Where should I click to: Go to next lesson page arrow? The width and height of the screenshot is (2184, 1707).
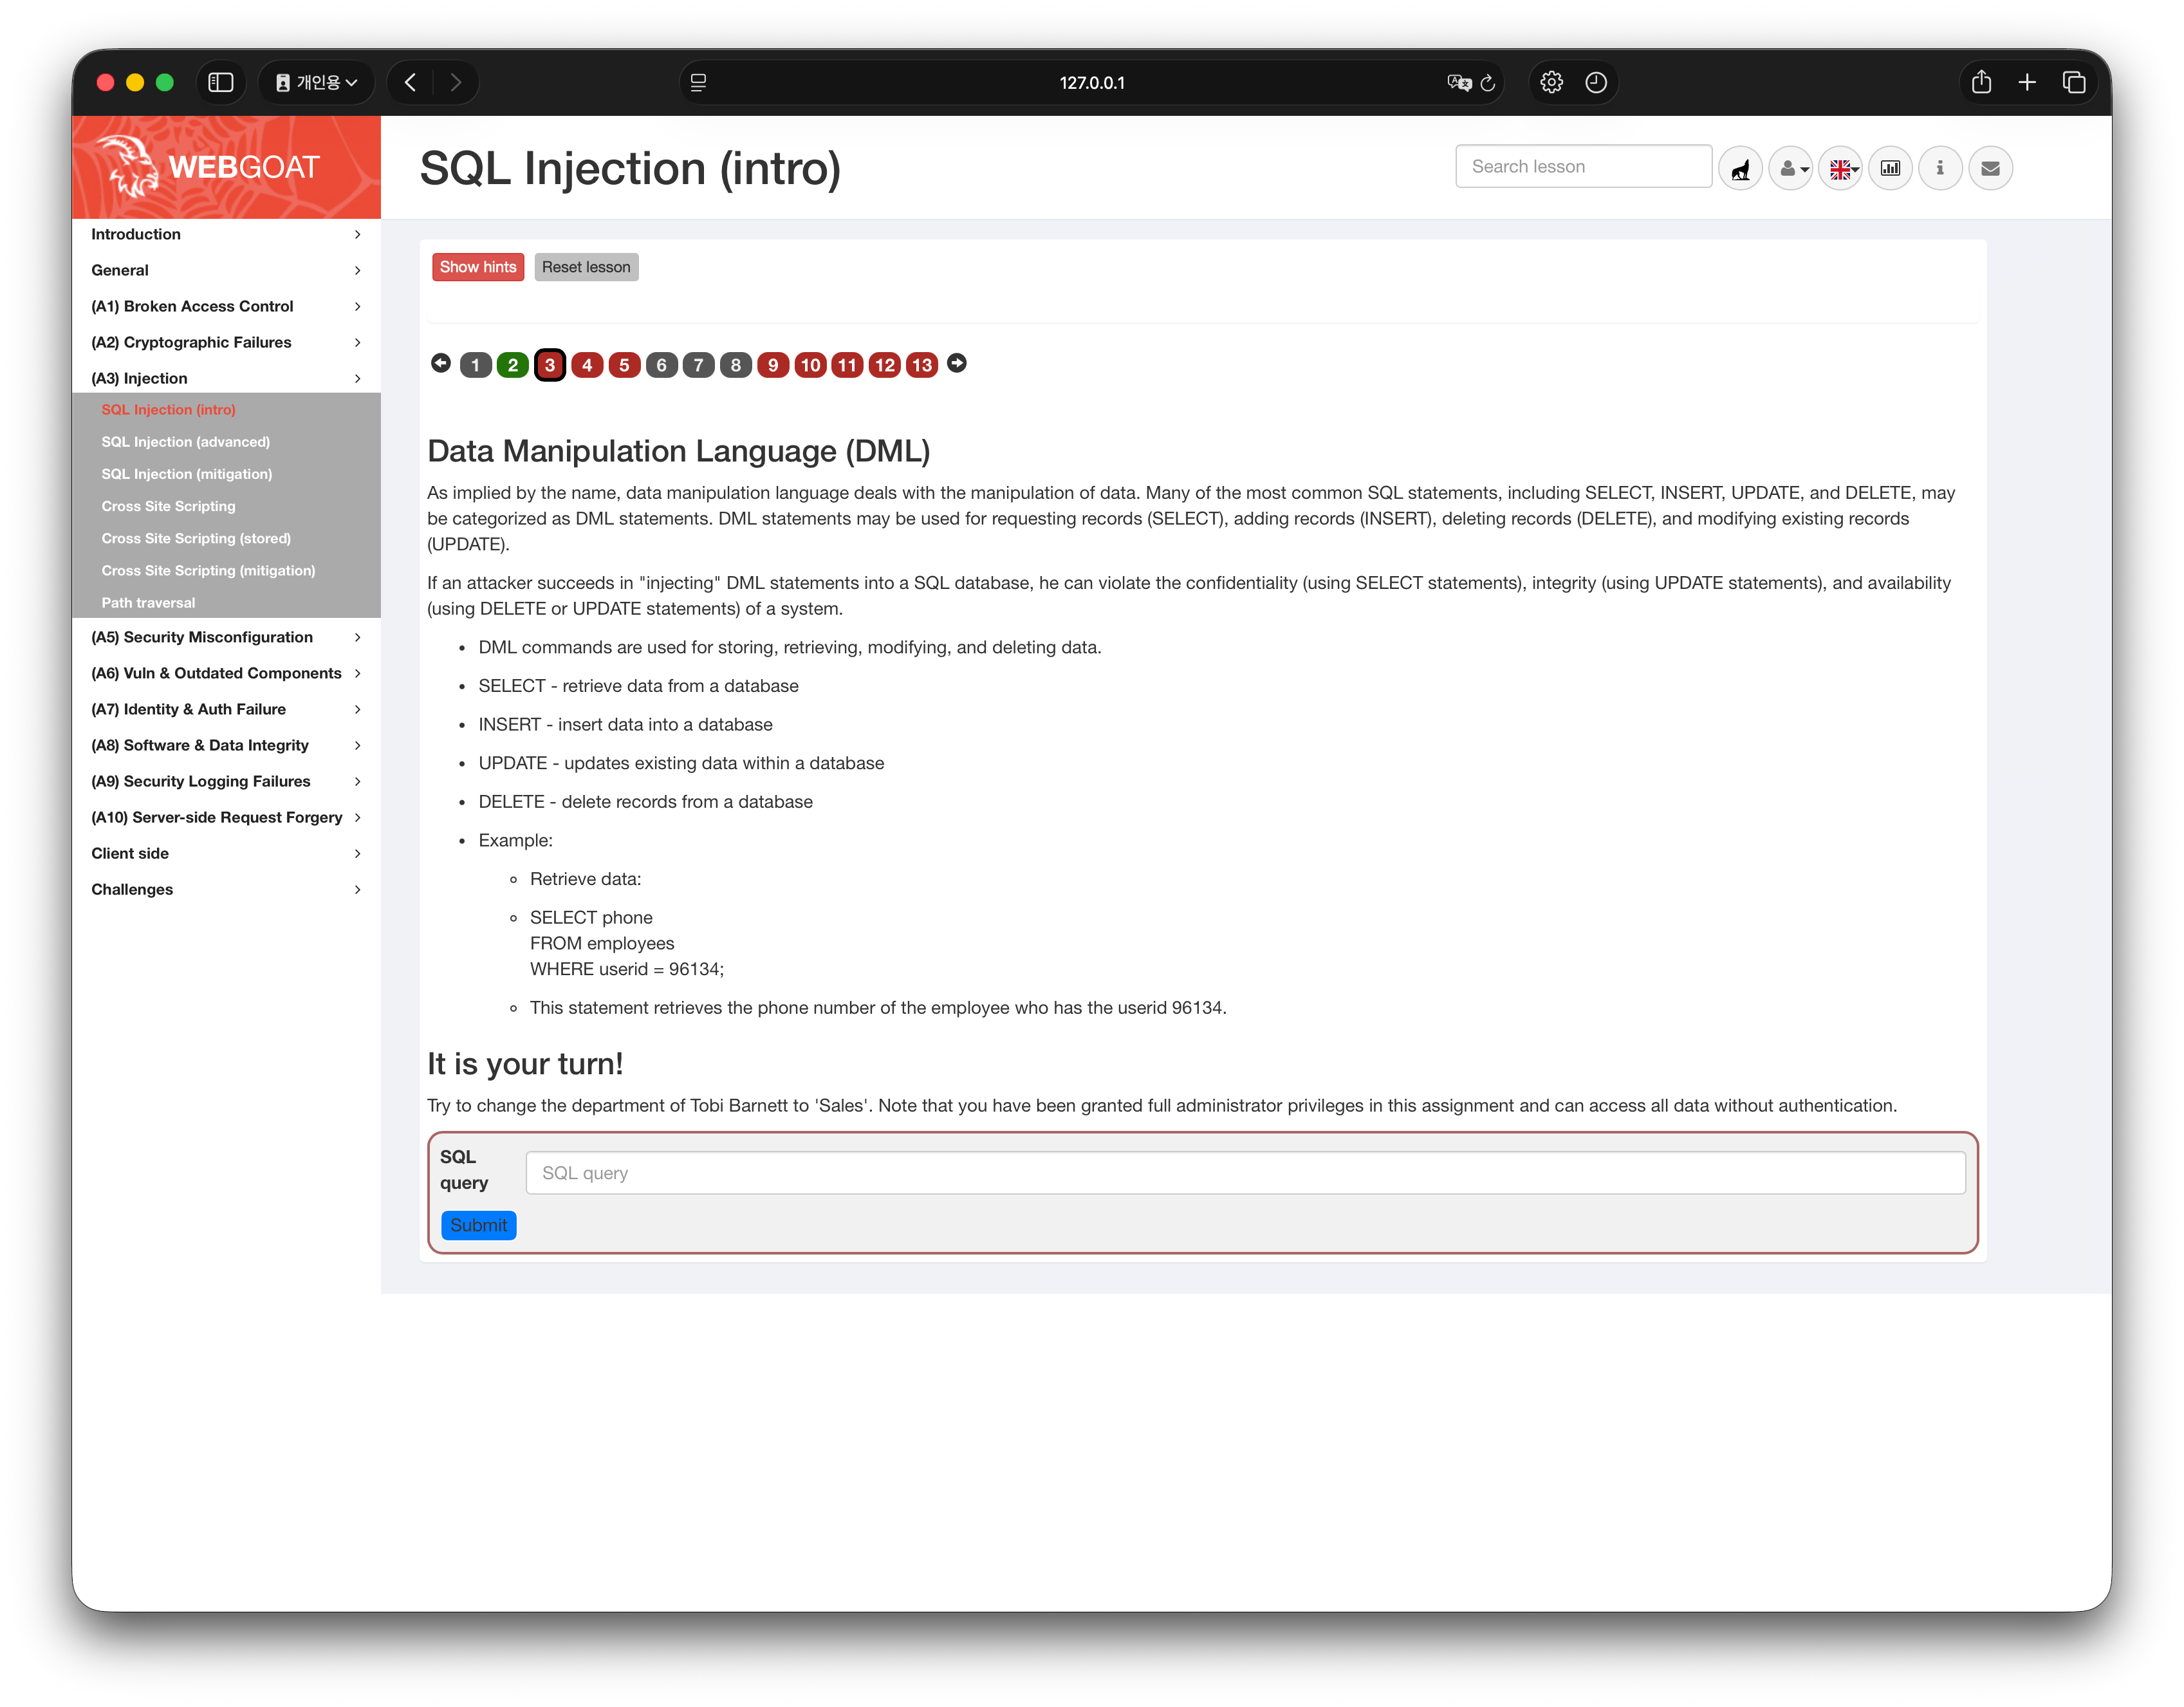[x=957, y=363]
